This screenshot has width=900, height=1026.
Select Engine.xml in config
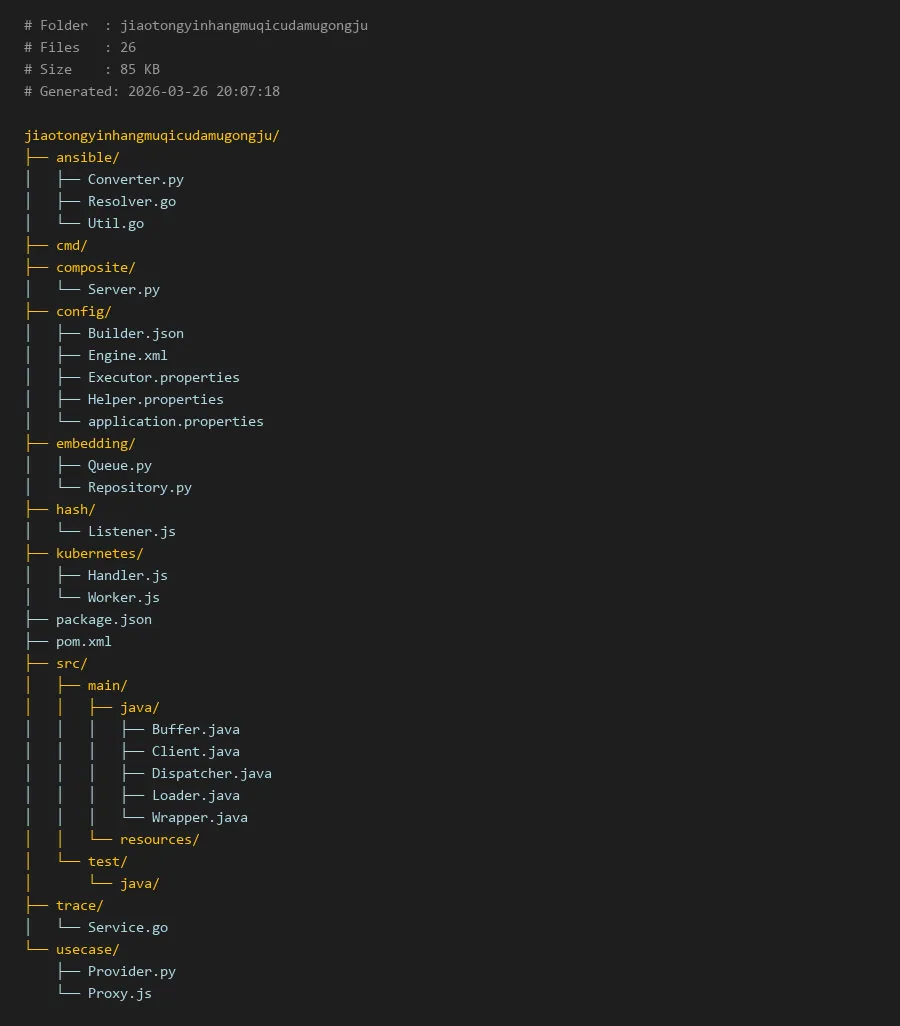click(x=127, y=355)
